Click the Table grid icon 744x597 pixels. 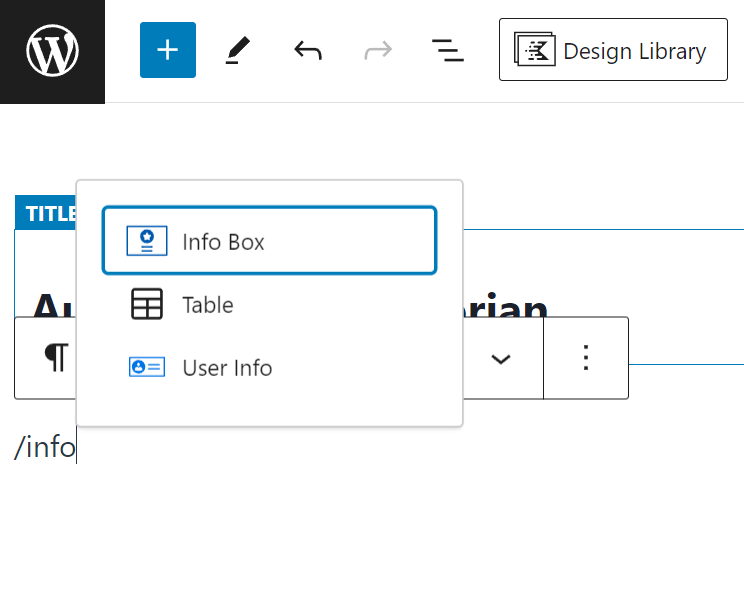(146, 305)
